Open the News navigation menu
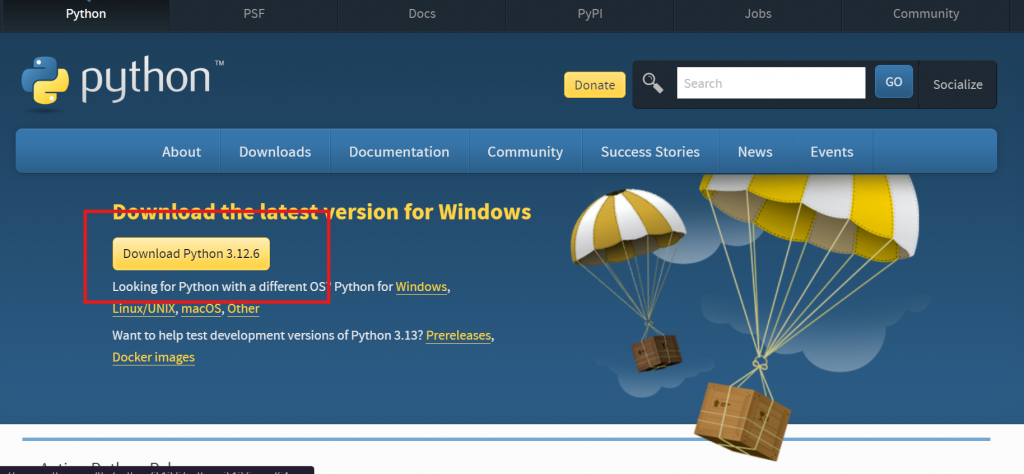 coord(755,151)
